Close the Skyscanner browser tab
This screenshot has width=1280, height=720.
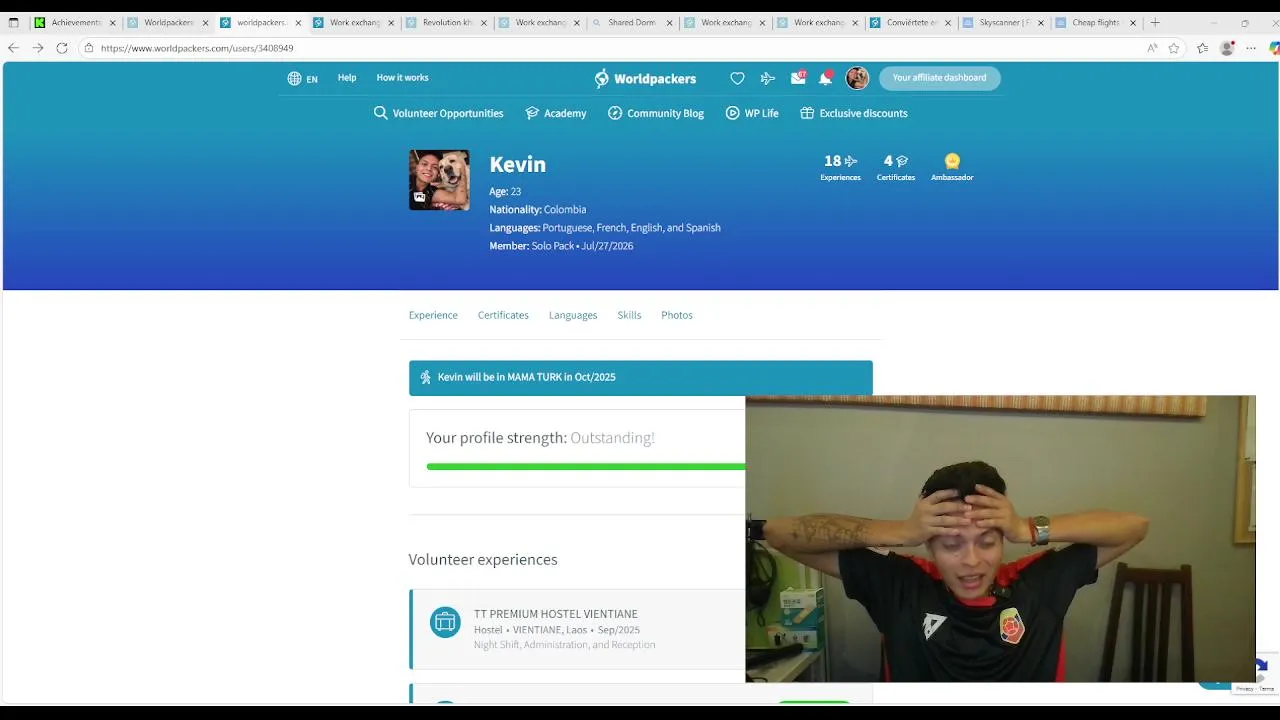[1040, 22]
